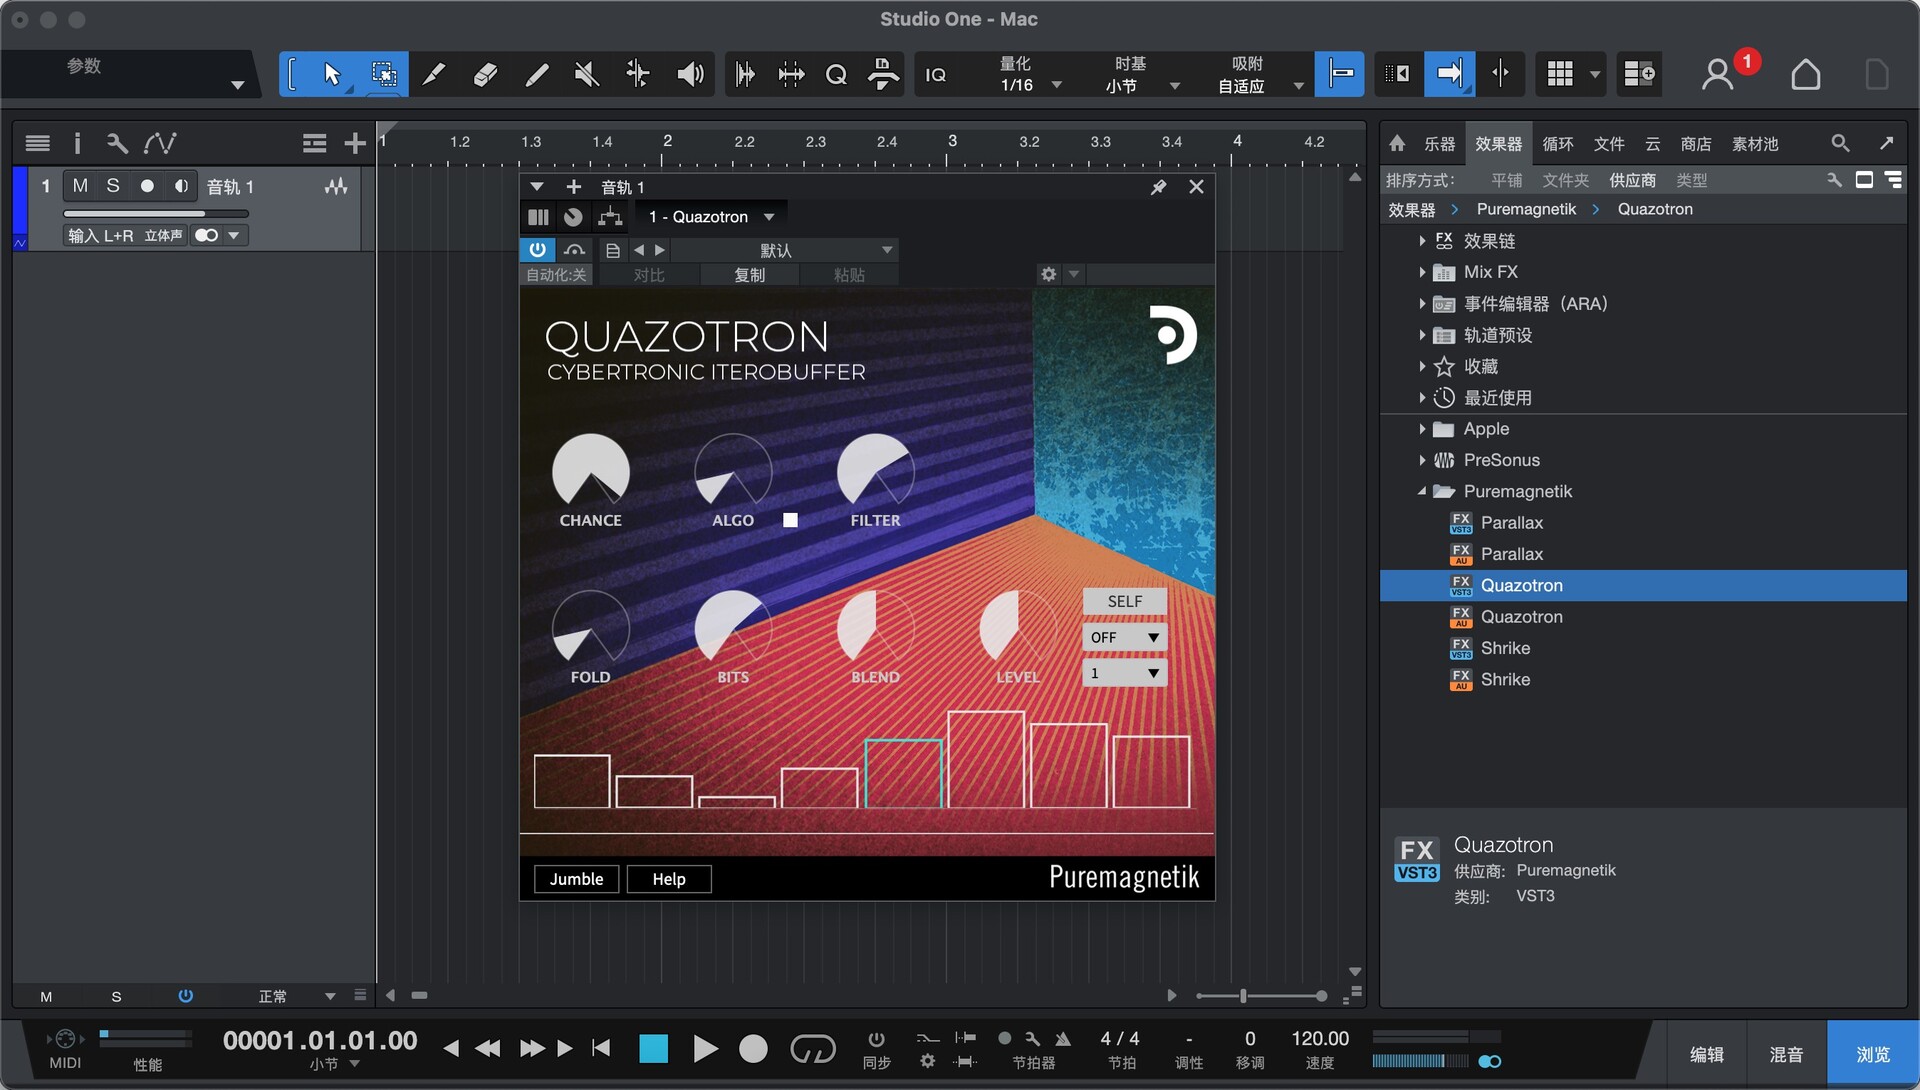
Task: Switch to 文件 browser tab
Action: [1609, 144]
